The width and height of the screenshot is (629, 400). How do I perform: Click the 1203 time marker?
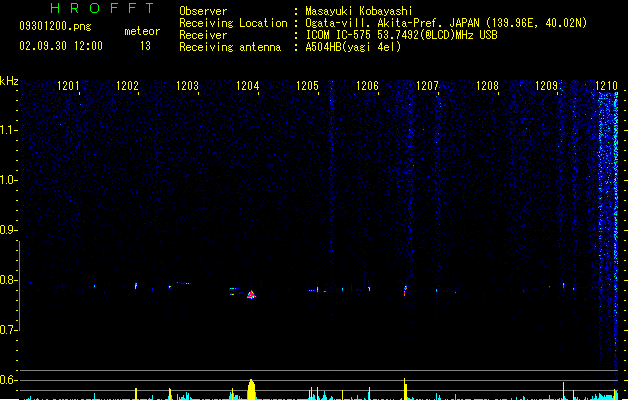coord(187,86)
